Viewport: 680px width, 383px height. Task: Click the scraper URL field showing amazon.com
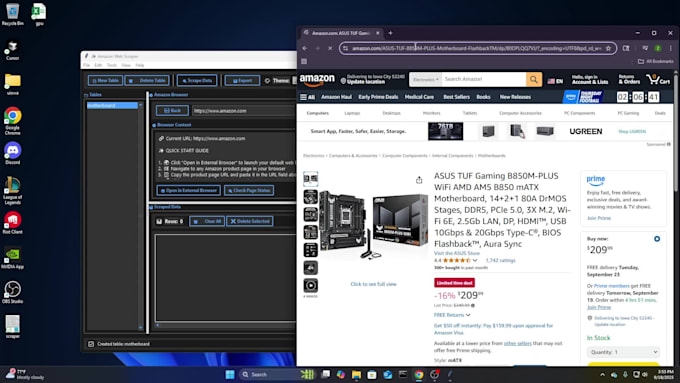(x=244, y=111)
